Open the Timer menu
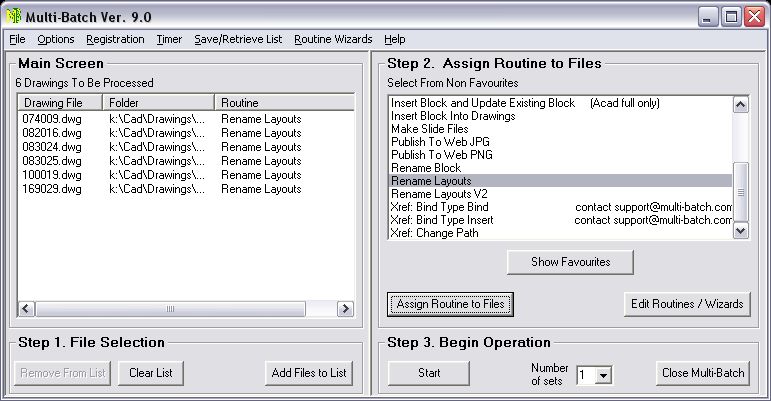The image size is (771, 401). click(x=169, y=39)
